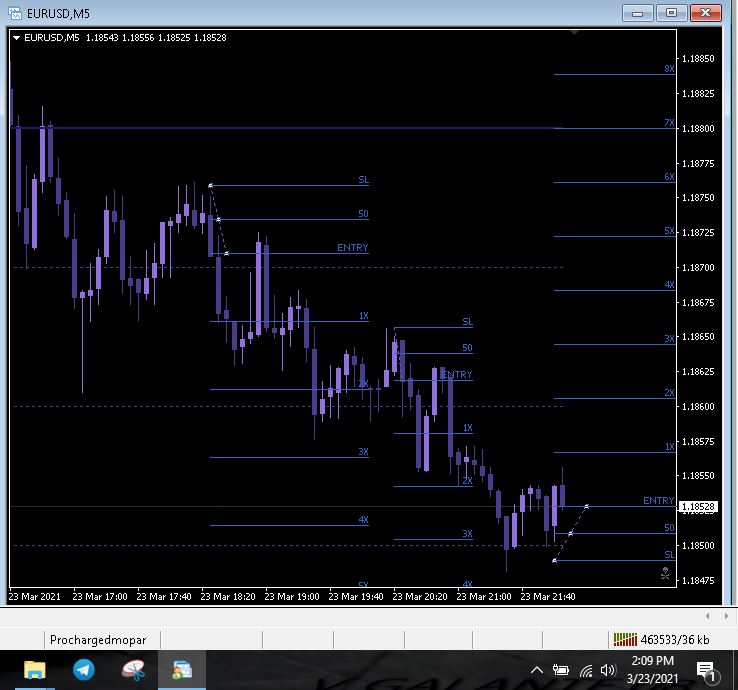Click the 1.18675 price axis label
Screen dimensions: 738x690
(x=698, y=302)
